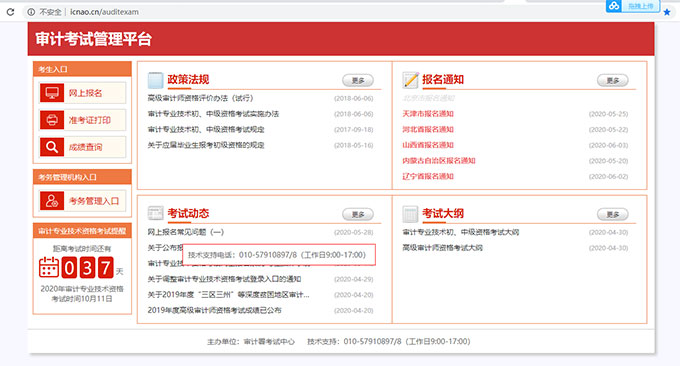Click the site info icon in address bar
This screenshot has width=680, height=366.
point(31,12)
